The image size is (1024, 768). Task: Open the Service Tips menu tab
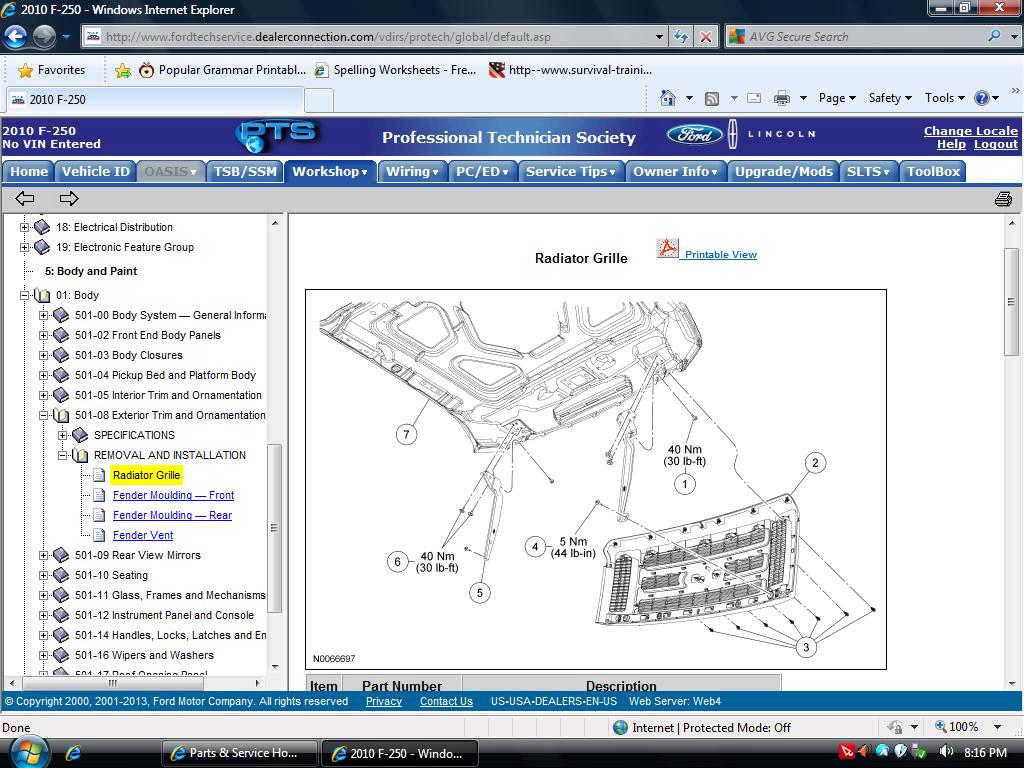tap(571, 172)
